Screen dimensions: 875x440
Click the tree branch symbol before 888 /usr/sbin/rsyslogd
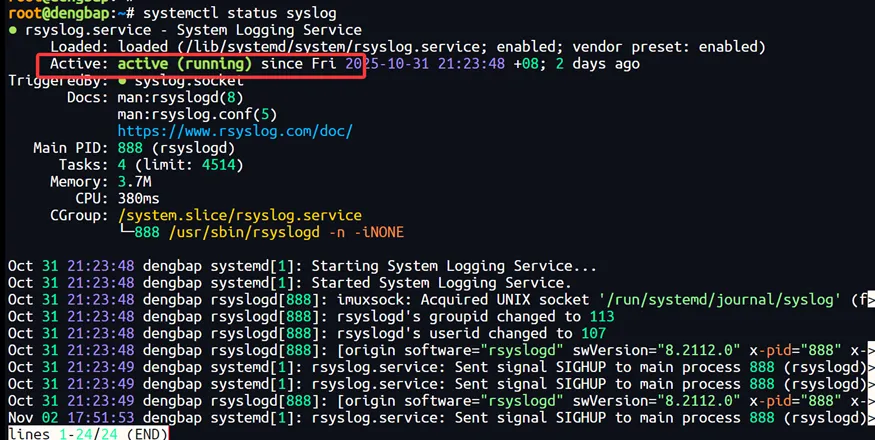click(x=126, y=232)
